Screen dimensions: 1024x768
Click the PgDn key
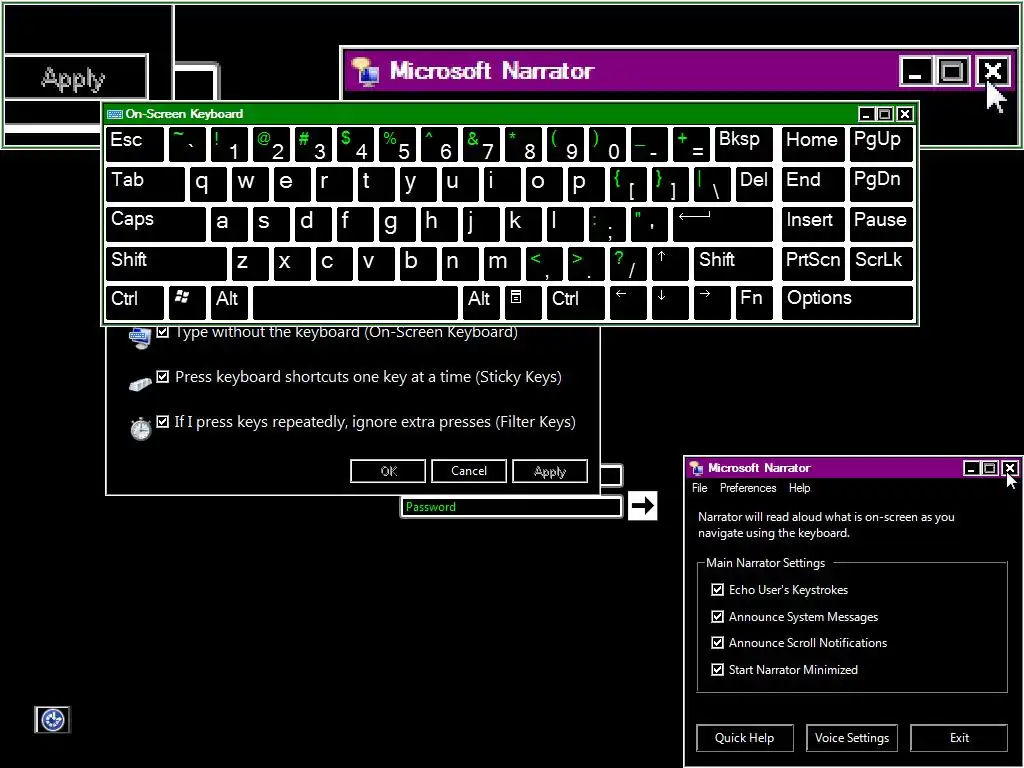click(881, 184)
